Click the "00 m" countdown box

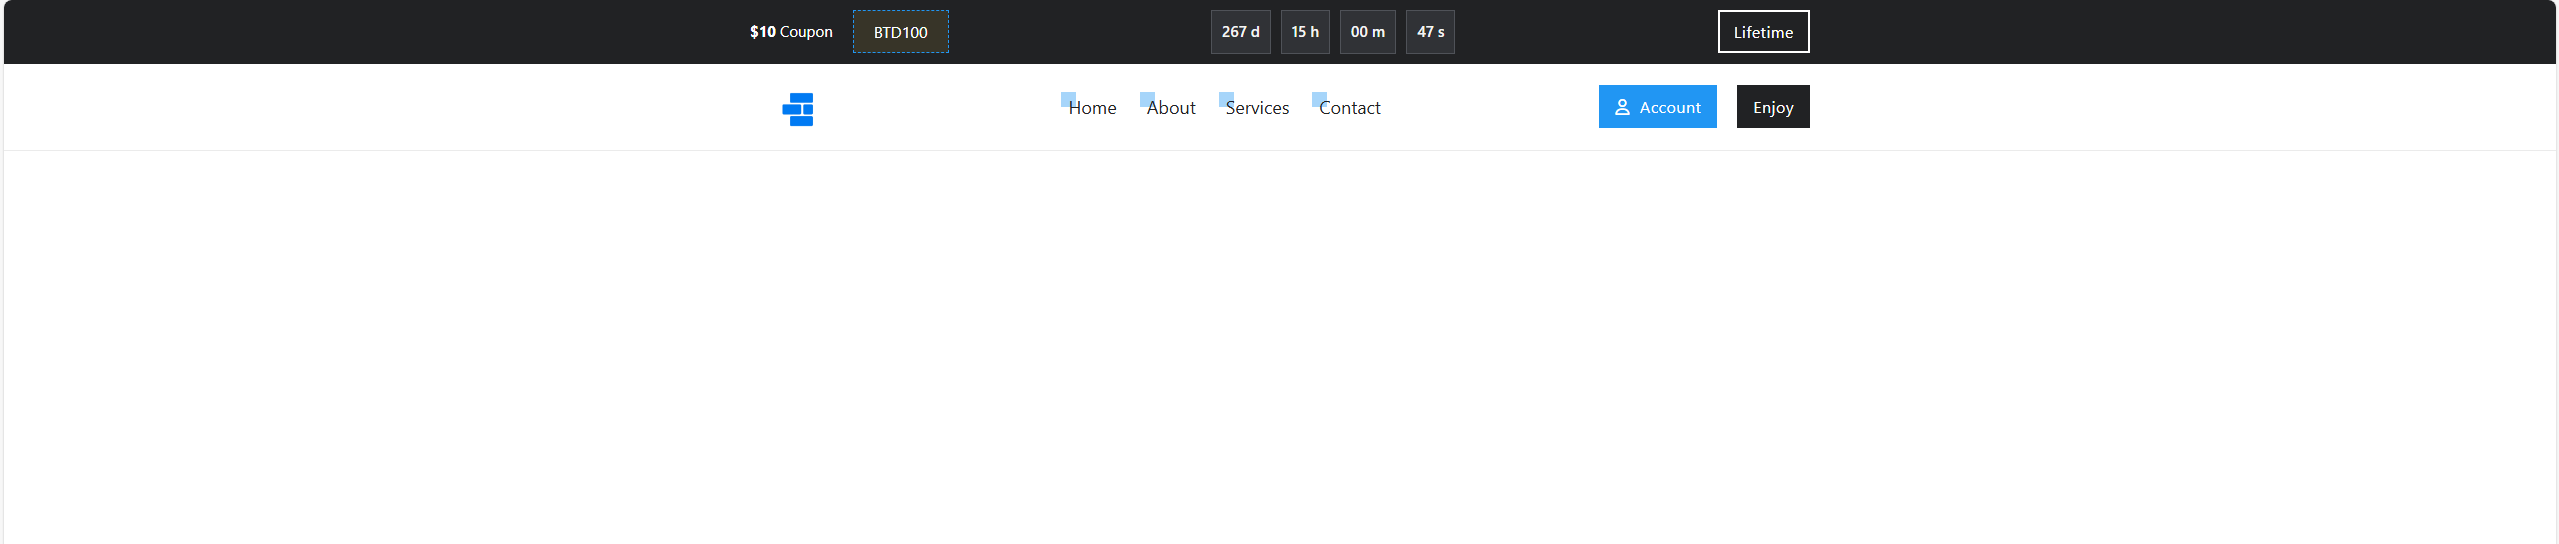click(x=1367, y=32)
